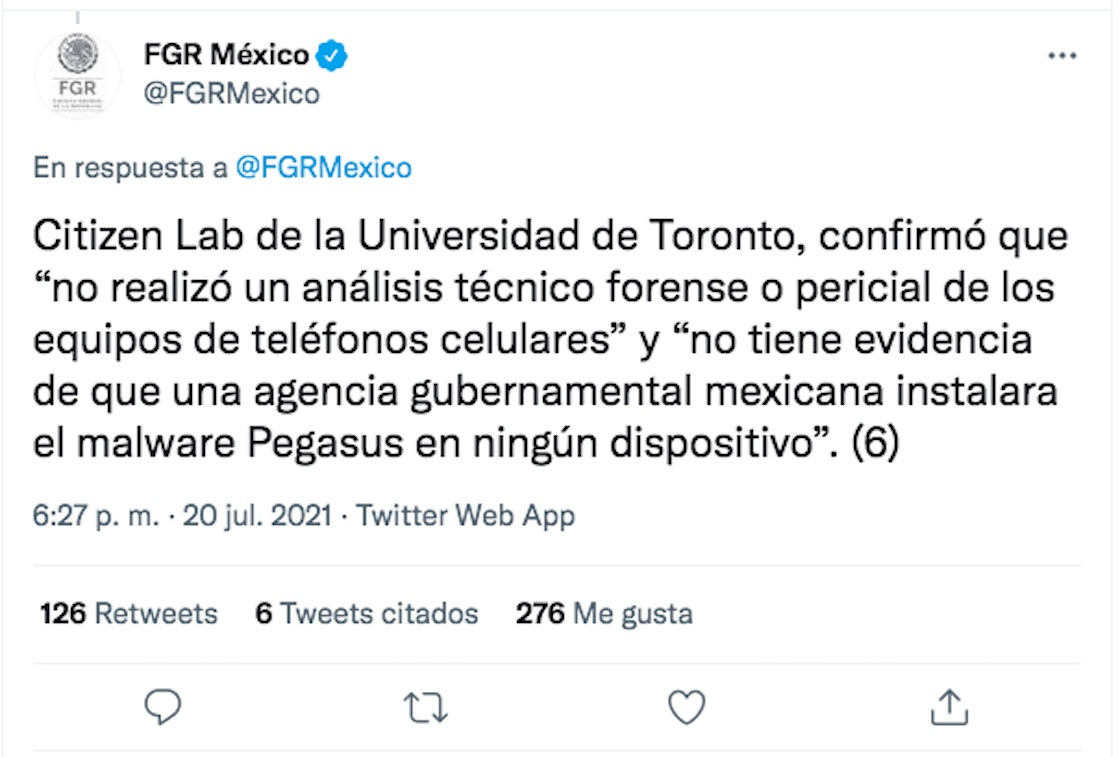Click the blue verified badge
This screenshot has width=1120, height=757.
[x=332, y=56]
